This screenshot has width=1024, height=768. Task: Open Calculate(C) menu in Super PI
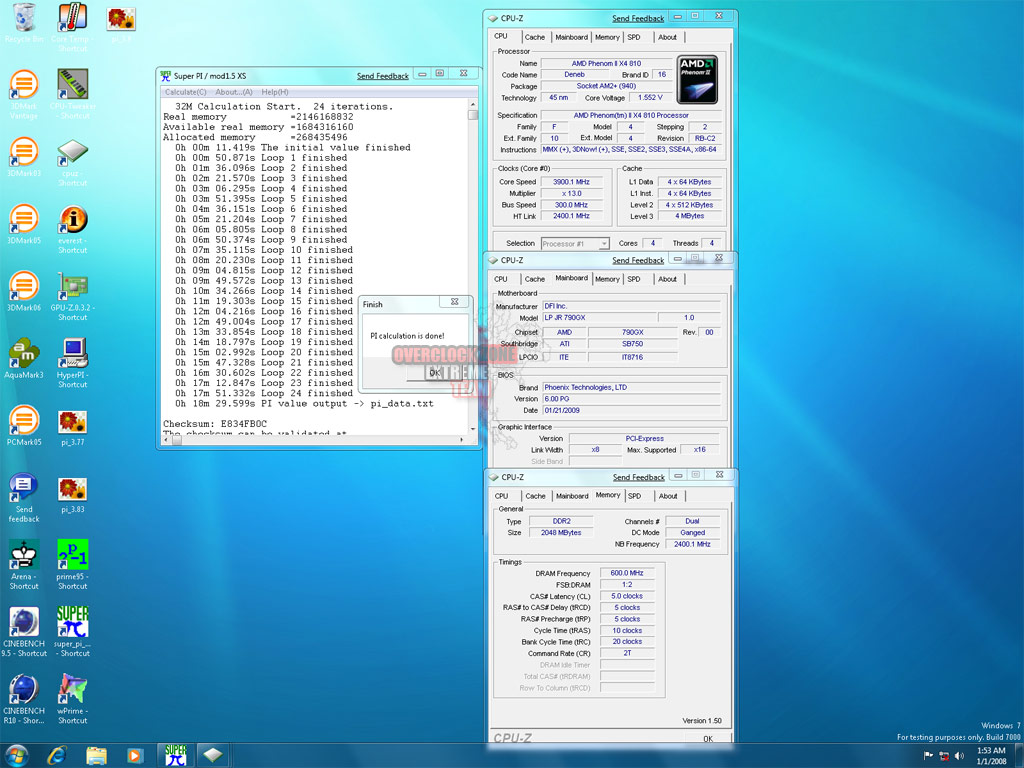coord(185,92)
